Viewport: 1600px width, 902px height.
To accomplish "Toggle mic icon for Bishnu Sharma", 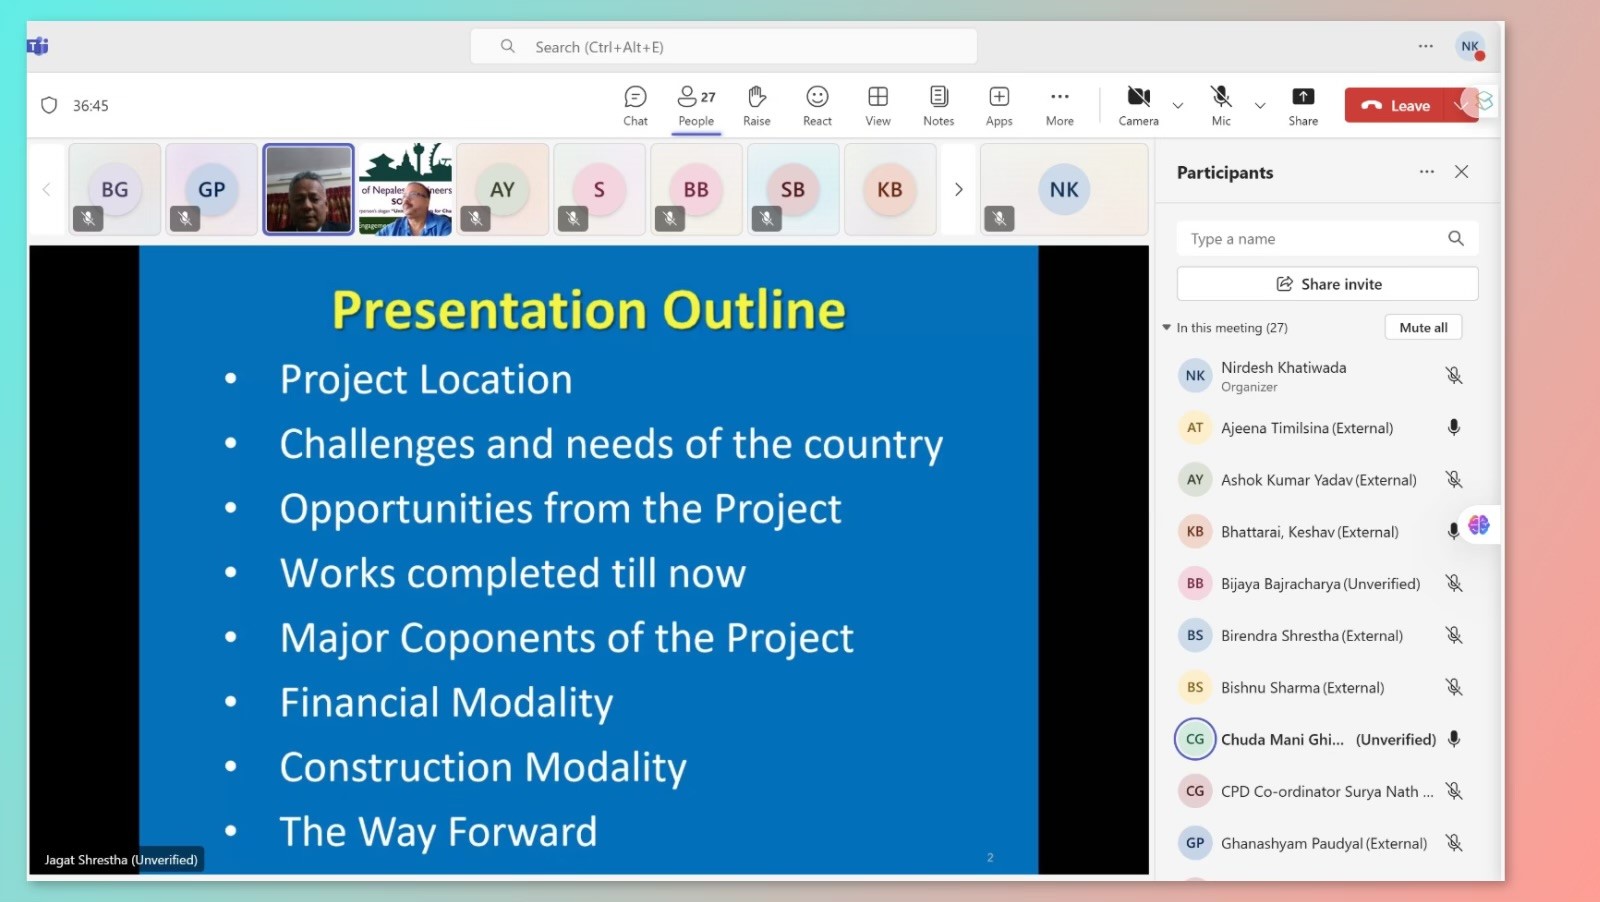I will [1454, 687].
